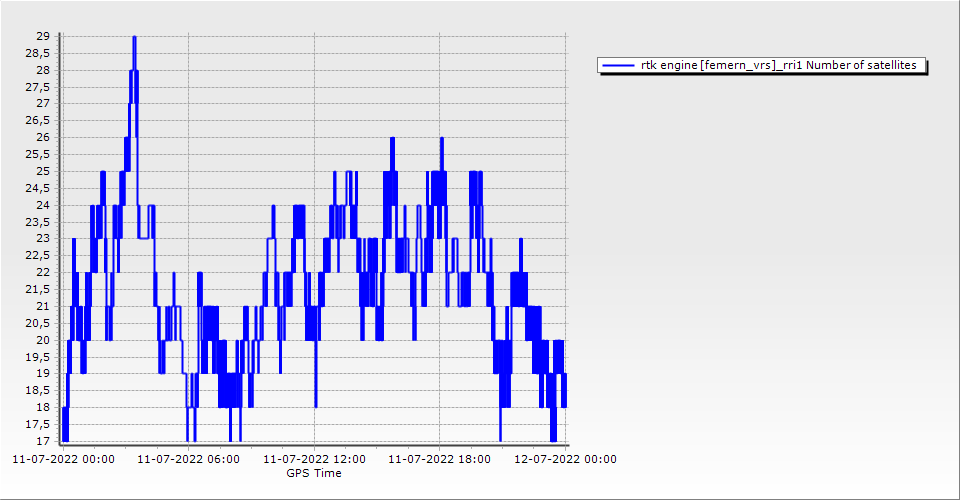The width and height of the screenshot is (960, 500).
Task: Click the curve's peak at 26 satellites
Action: (x=392, y=138)
